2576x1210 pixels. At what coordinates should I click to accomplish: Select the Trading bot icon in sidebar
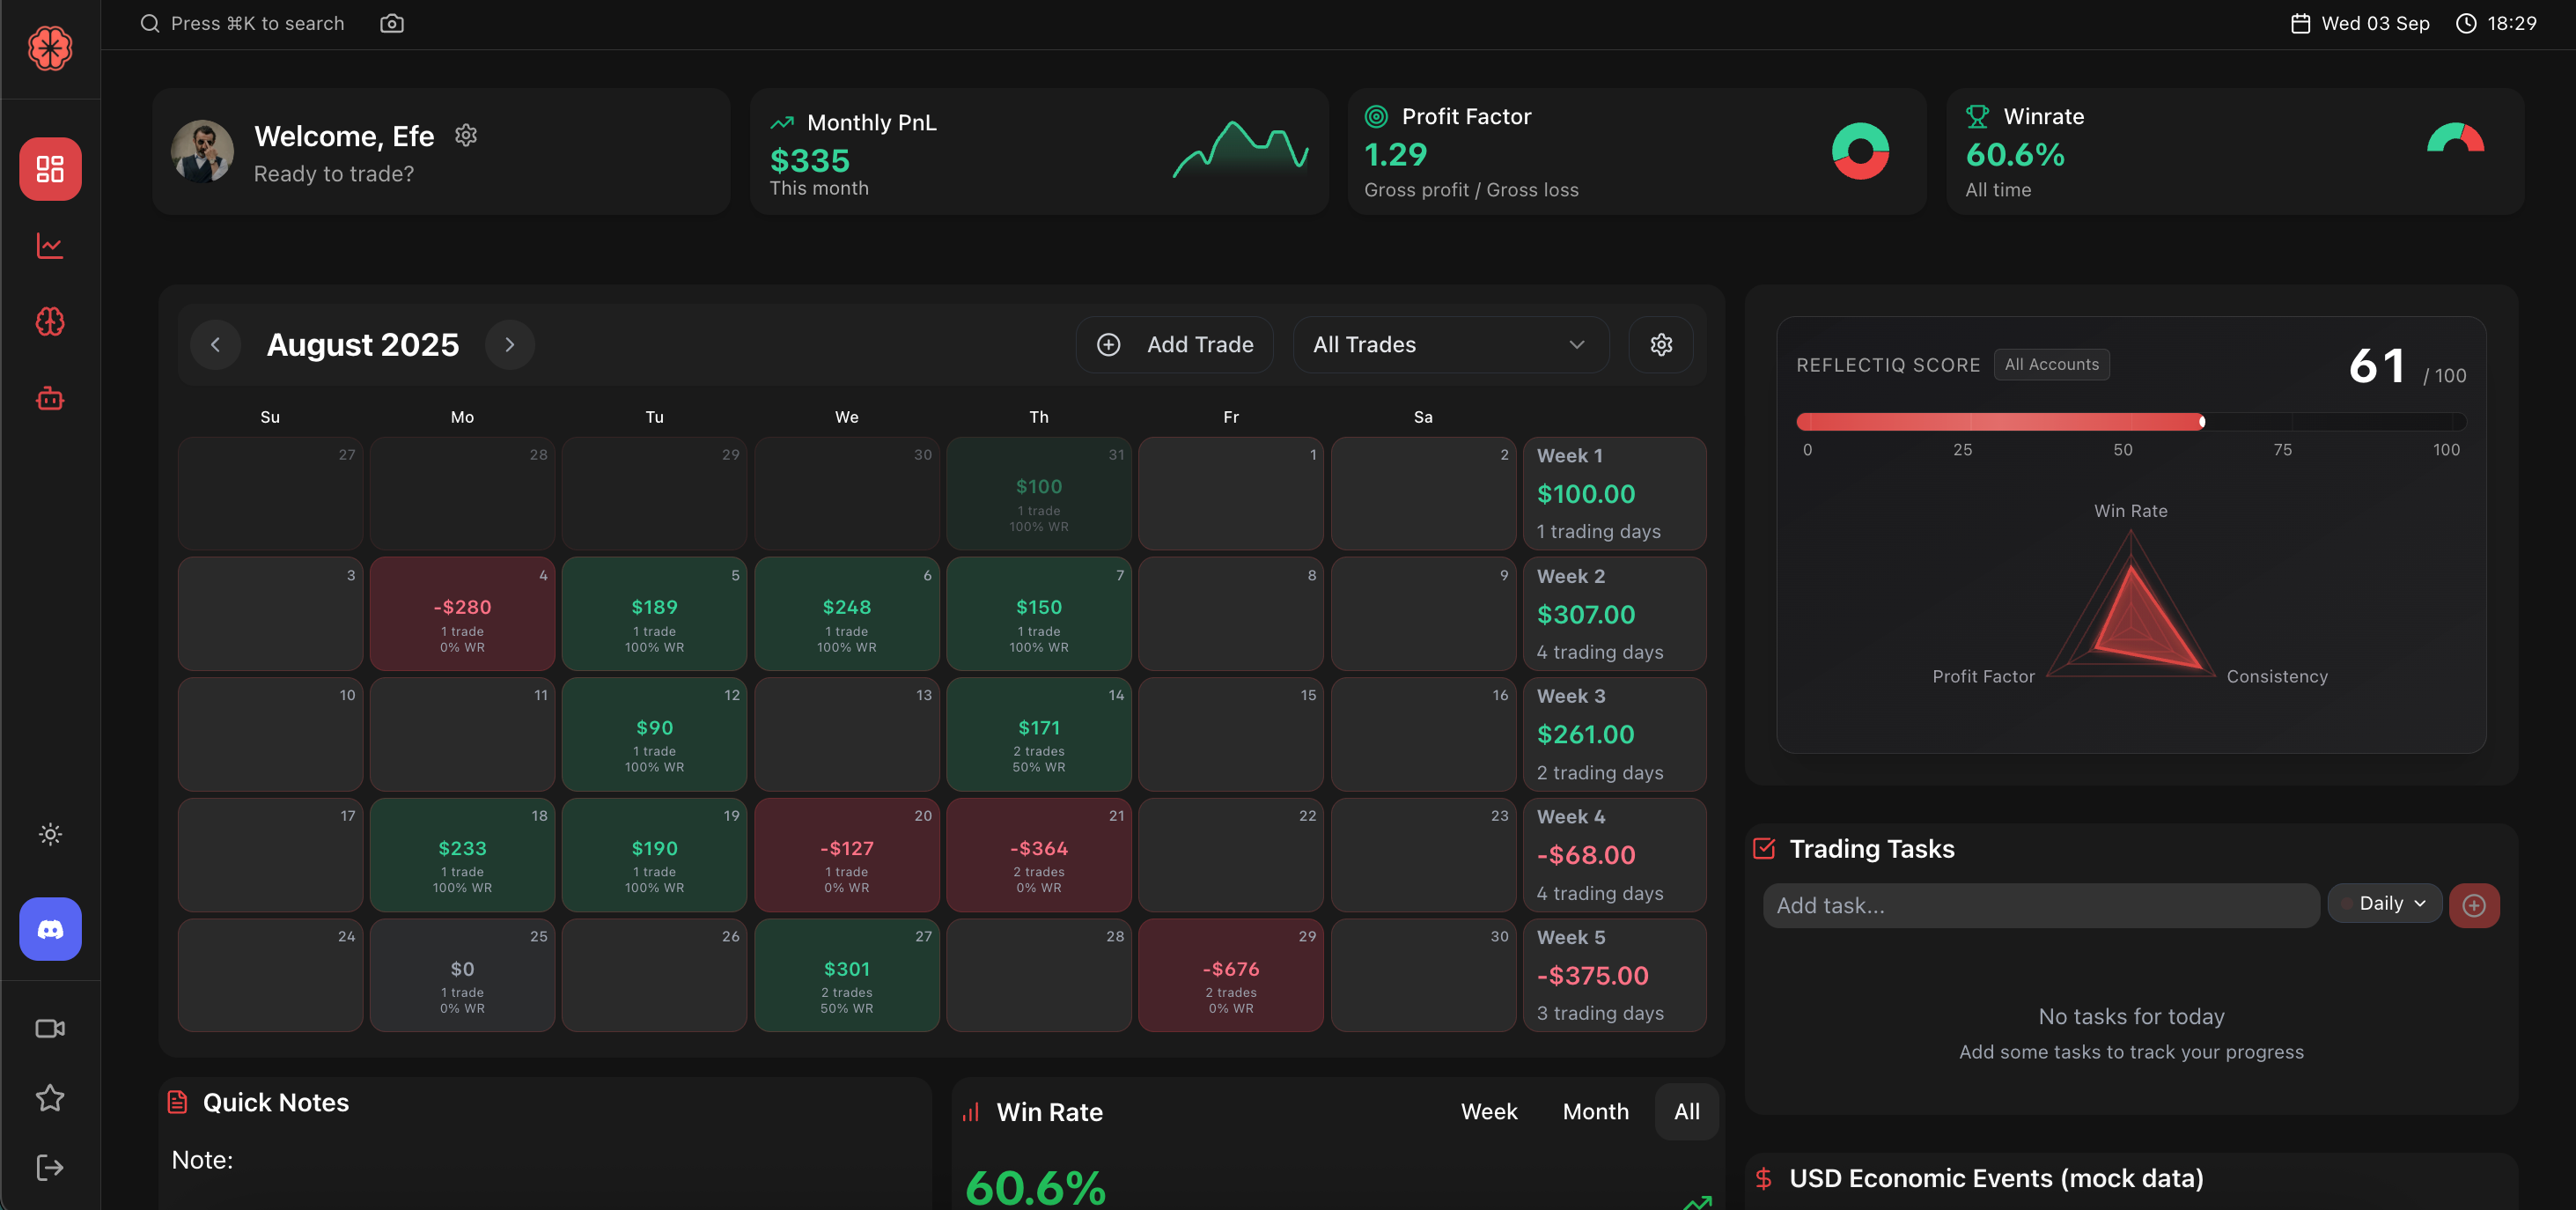coord(49,399)
